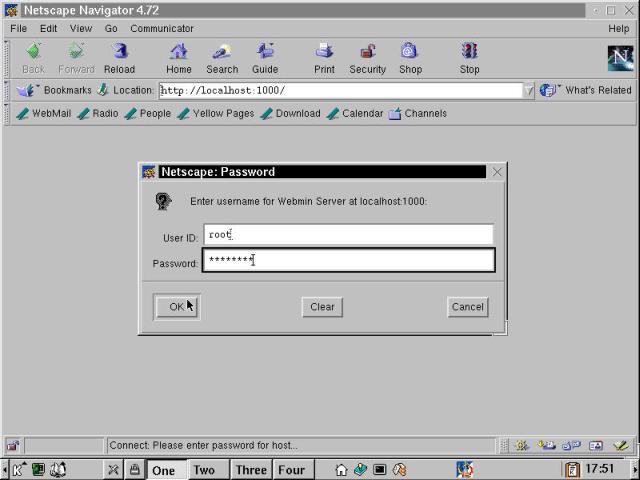Screen dimensions: 640x480
Task: Click the Netscape taskbar entry on panel
Action: click(x=464, y=469)
